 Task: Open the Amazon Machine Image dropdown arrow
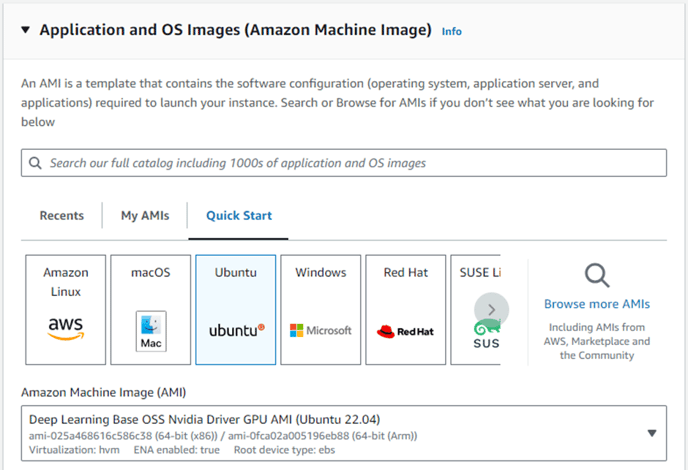click(652, 433)
